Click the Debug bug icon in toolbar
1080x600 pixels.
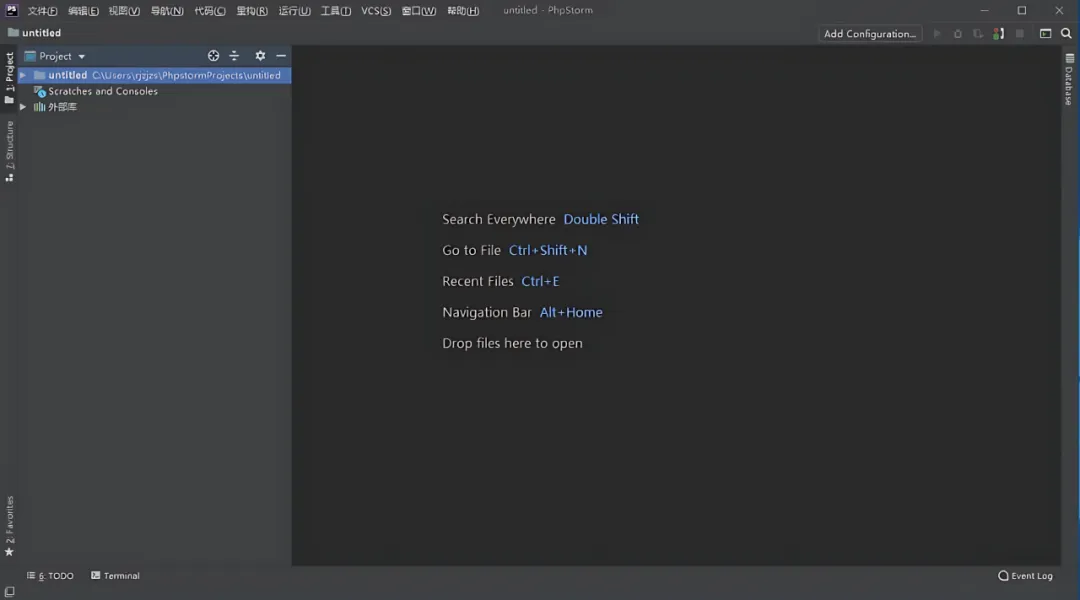point(957,33)
